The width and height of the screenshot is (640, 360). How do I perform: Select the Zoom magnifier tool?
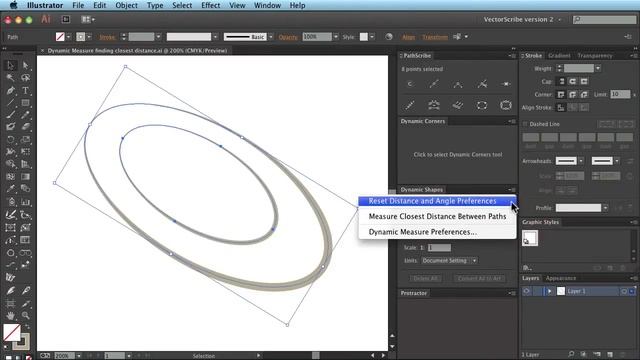(25, 315)
